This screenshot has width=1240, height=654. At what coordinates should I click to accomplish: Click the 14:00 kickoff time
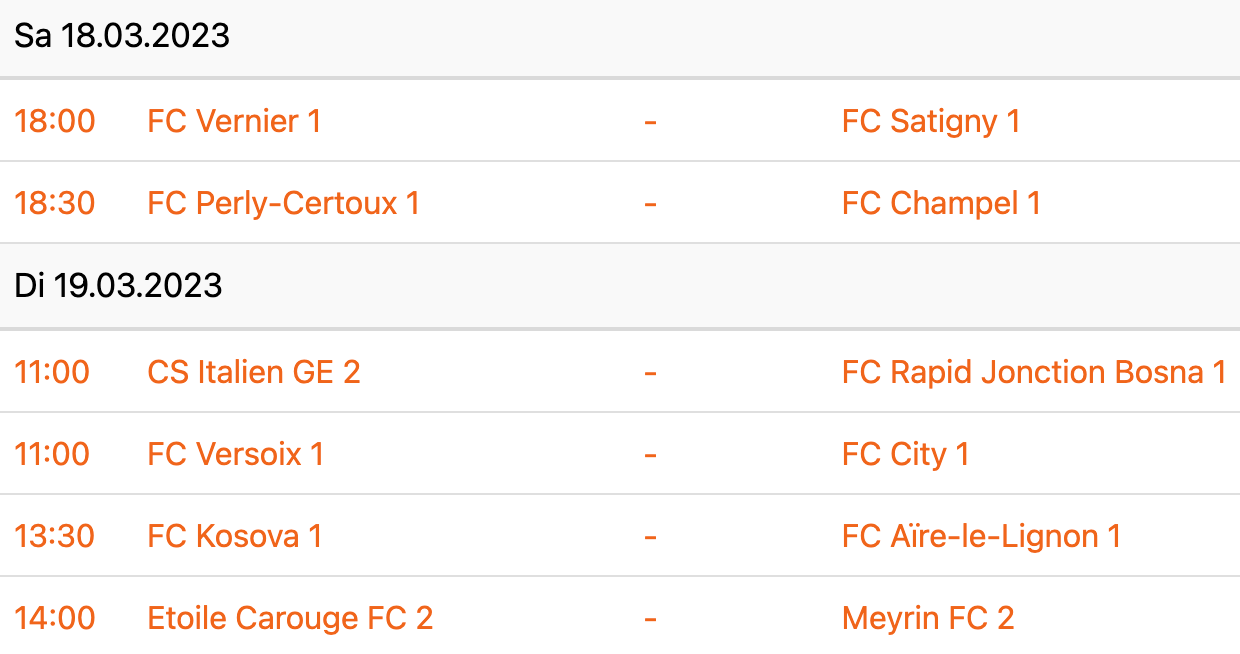coord(55,618)
